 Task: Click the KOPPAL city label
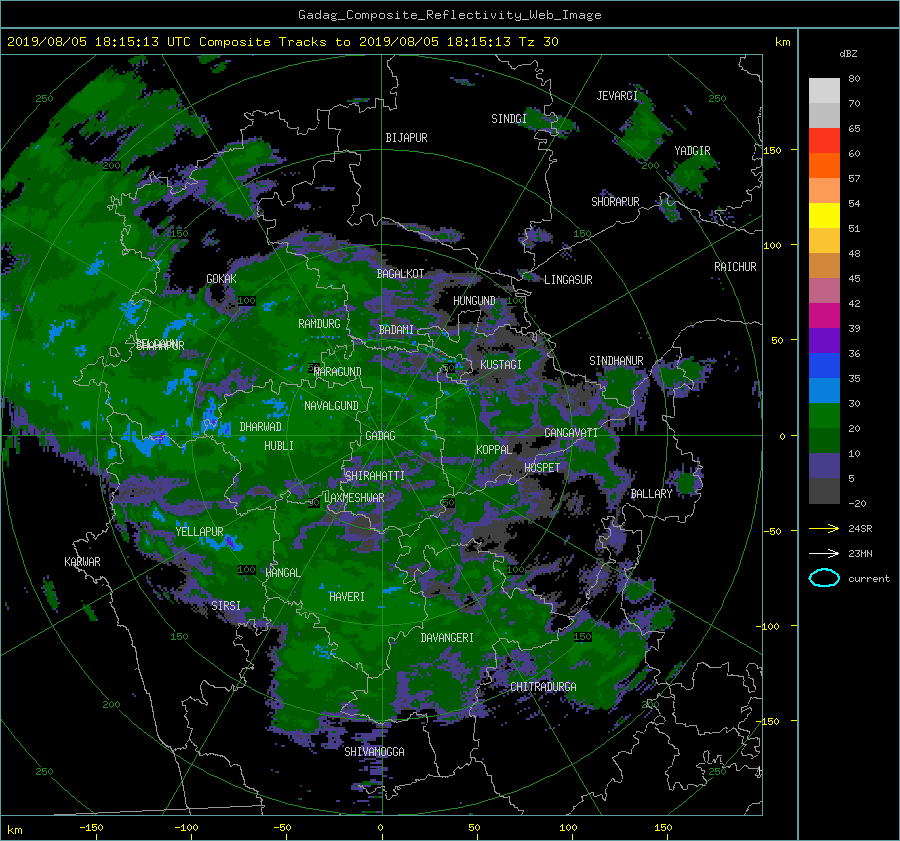(494, 450)
